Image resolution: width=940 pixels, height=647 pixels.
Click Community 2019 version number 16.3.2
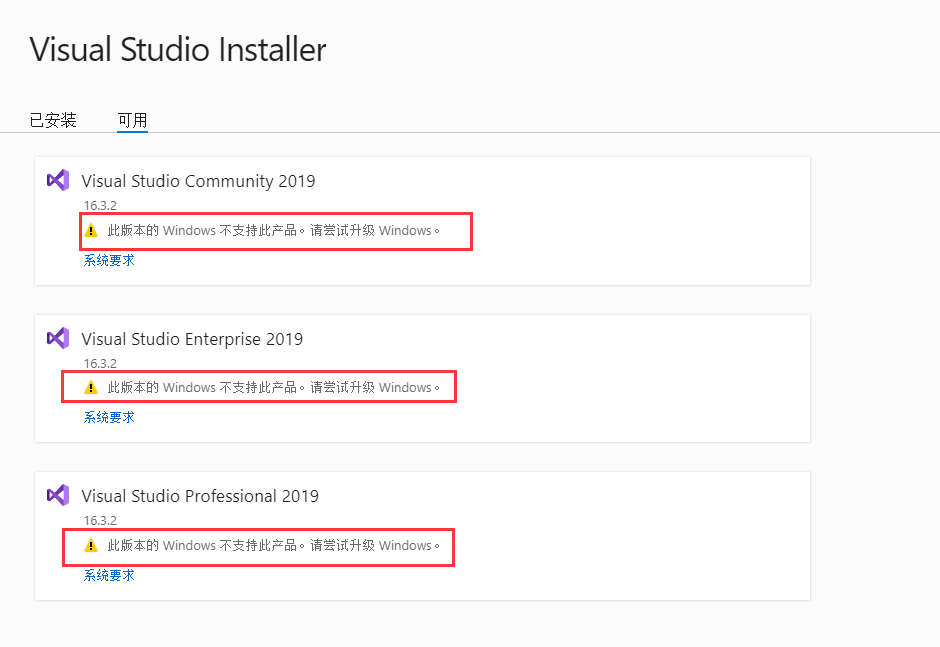click(100, 206)
